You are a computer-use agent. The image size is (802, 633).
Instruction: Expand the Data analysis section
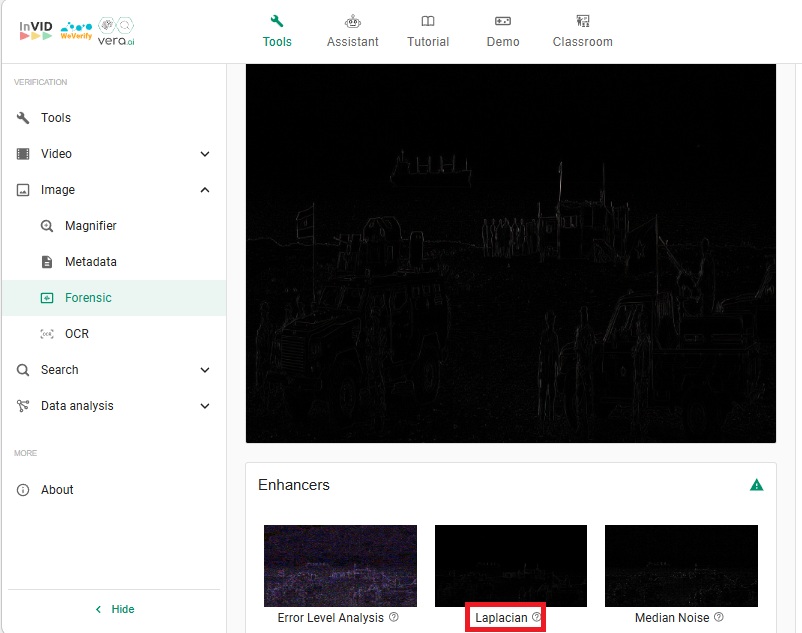[x=205, y=406]
